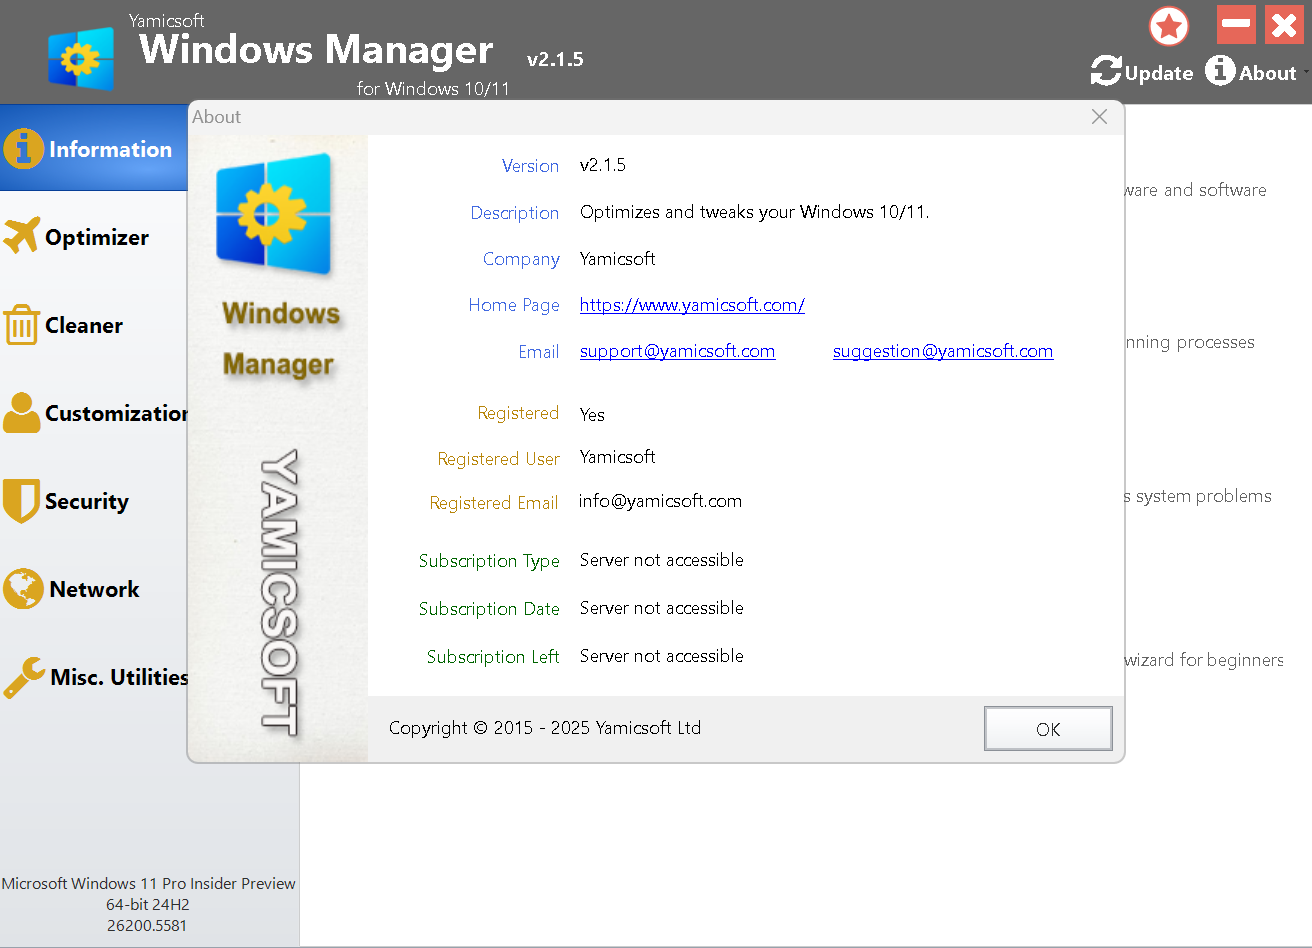
Task: Select the Network label in sidebar
Action: coord(94,589)
